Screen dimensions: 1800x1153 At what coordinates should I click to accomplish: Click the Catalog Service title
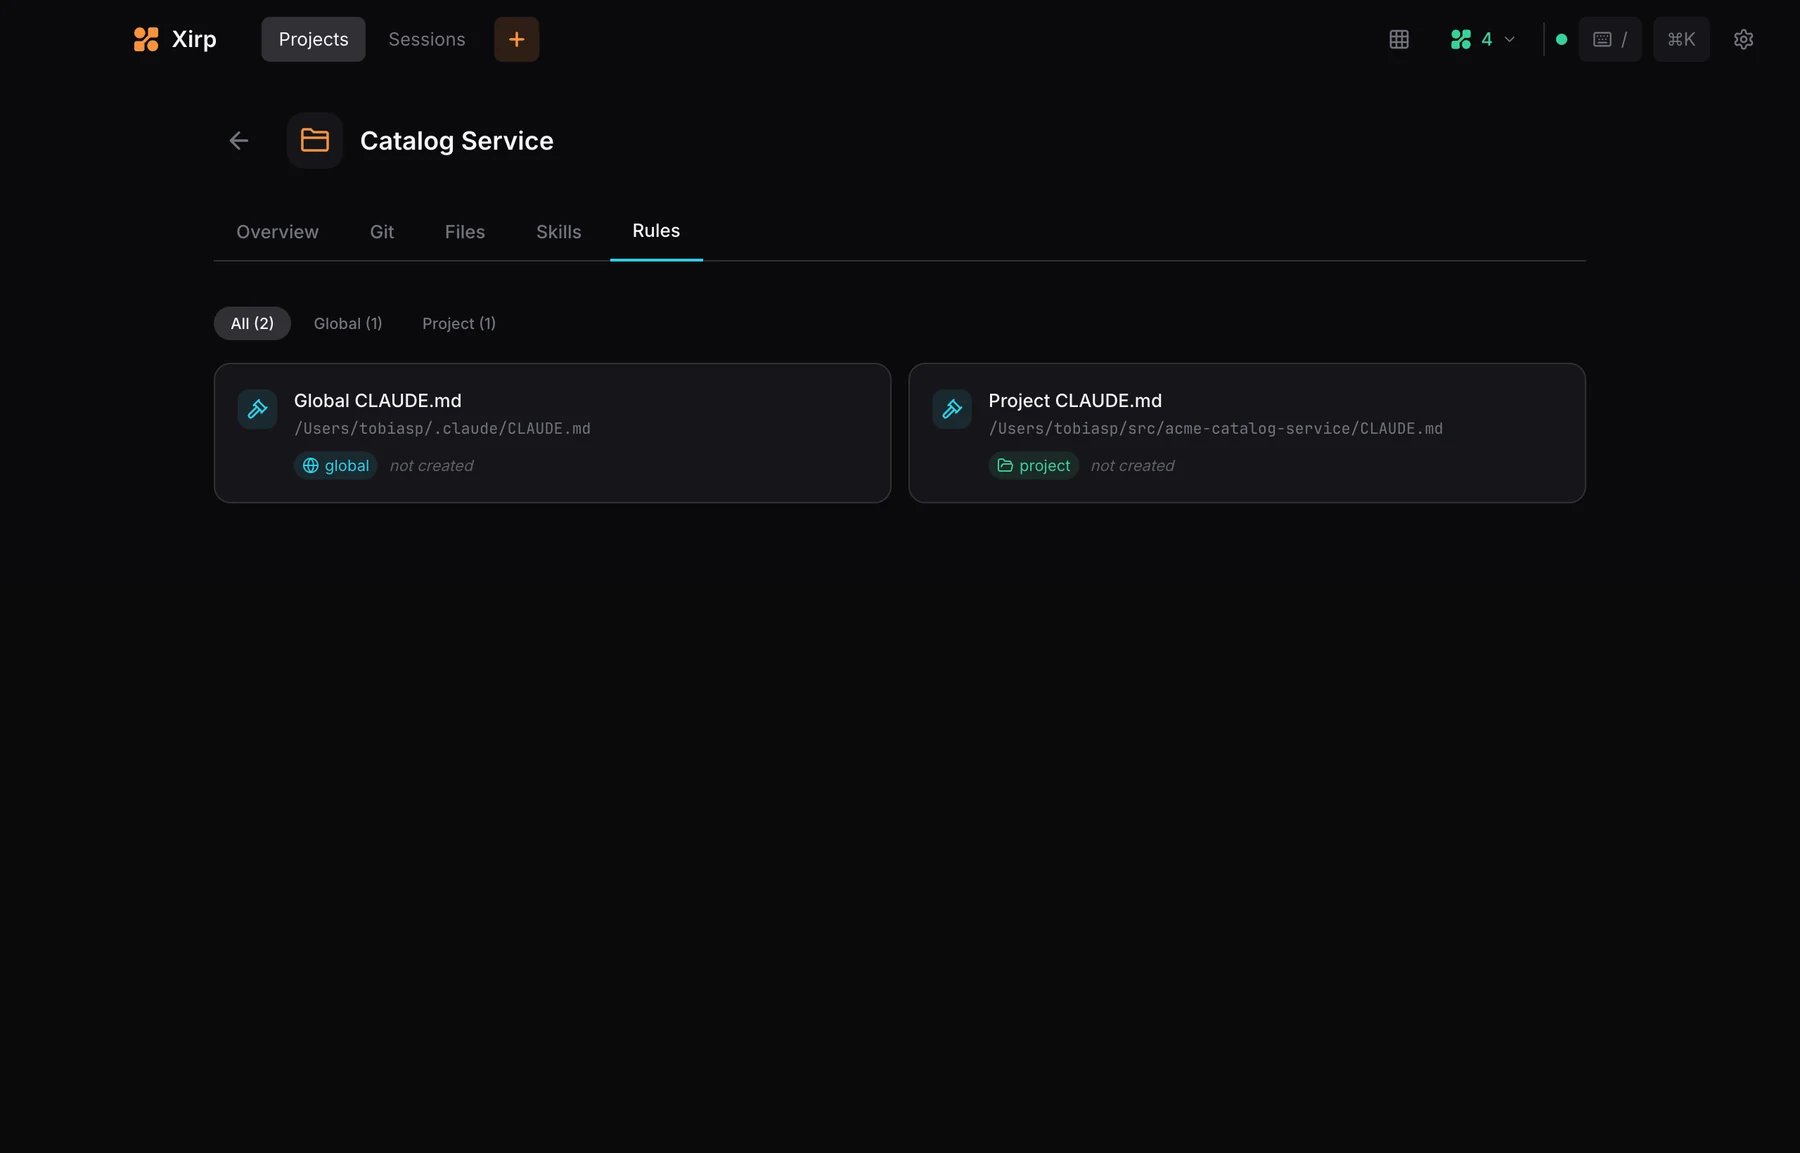tap(456, 141)
